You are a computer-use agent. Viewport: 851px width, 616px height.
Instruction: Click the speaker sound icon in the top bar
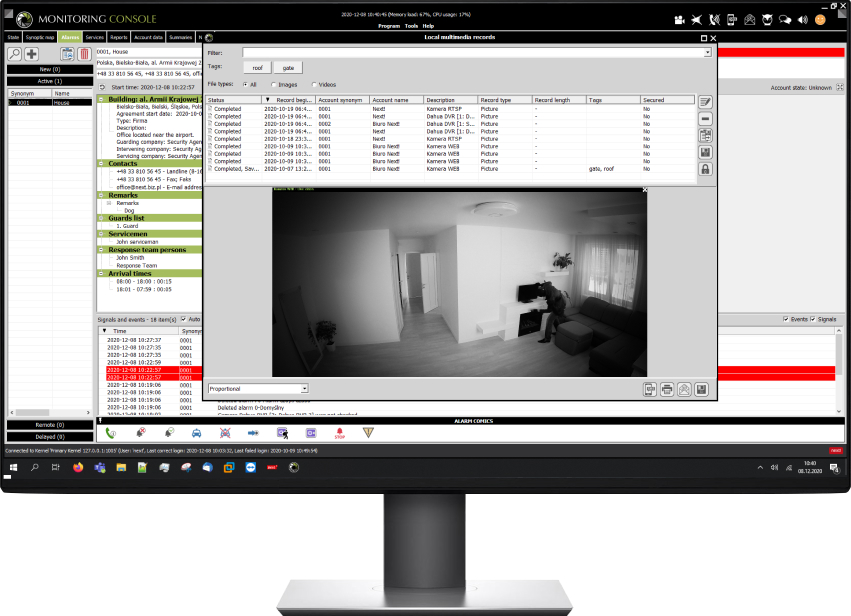click(x=803, y=20)
